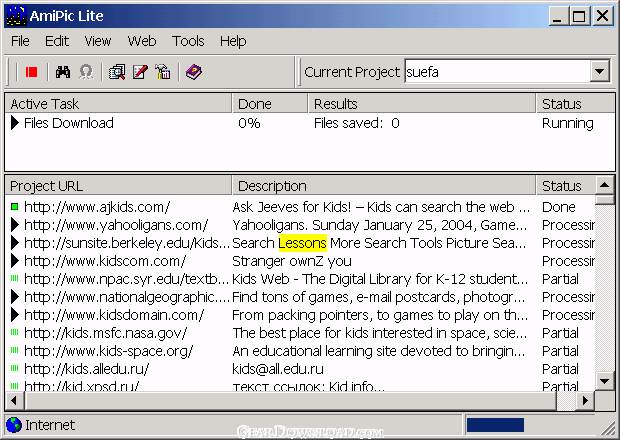Open the Web menu
This screenshot has width=620, height=440.
[142, 41]
